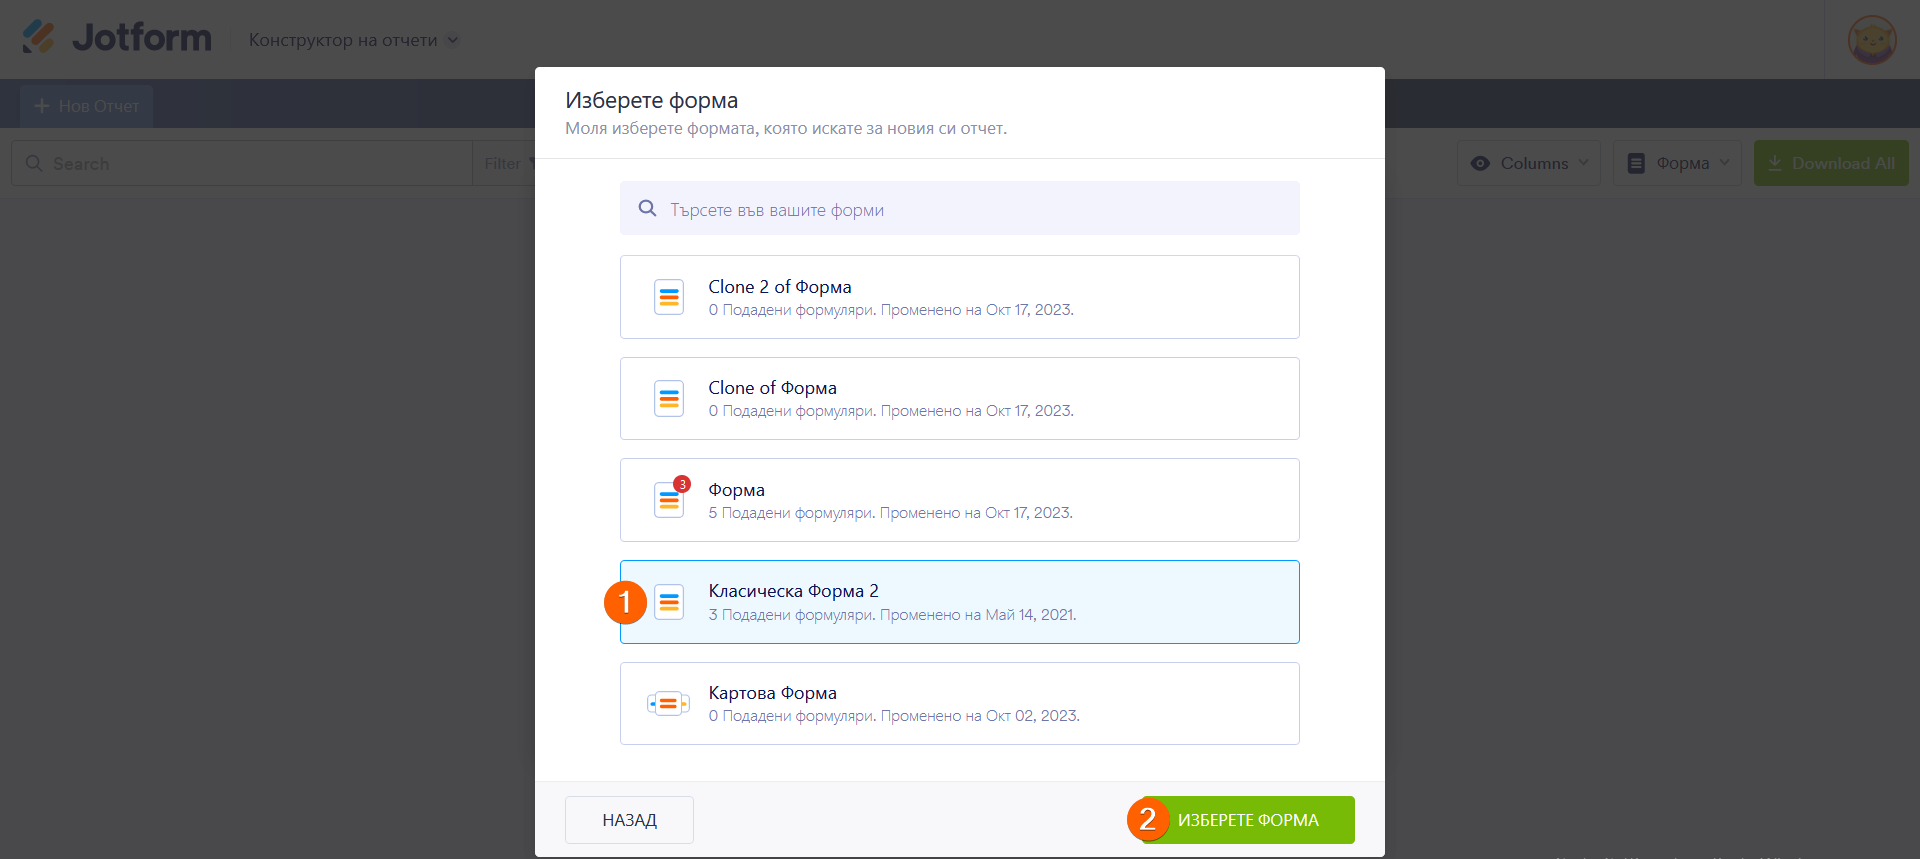Screen dimensions: 1920x859
Task: Focus the Търсете във вашите форми field
Action: 975,209
